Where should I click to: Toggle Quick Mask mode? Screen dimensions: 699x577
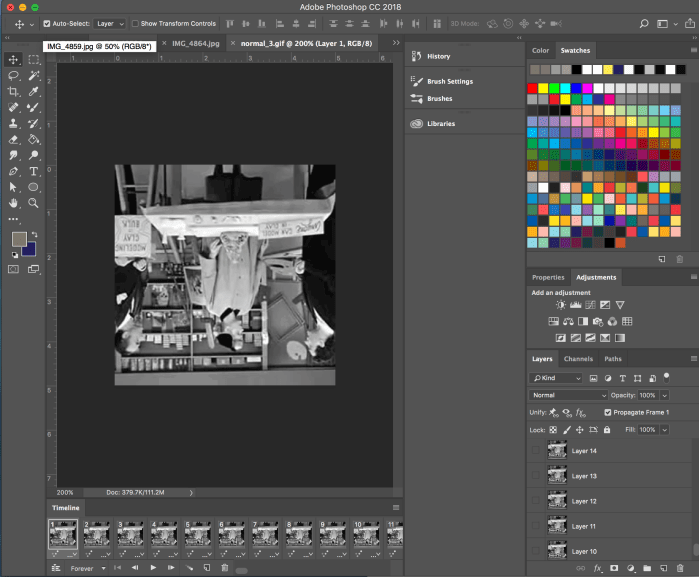pos(13,269)
